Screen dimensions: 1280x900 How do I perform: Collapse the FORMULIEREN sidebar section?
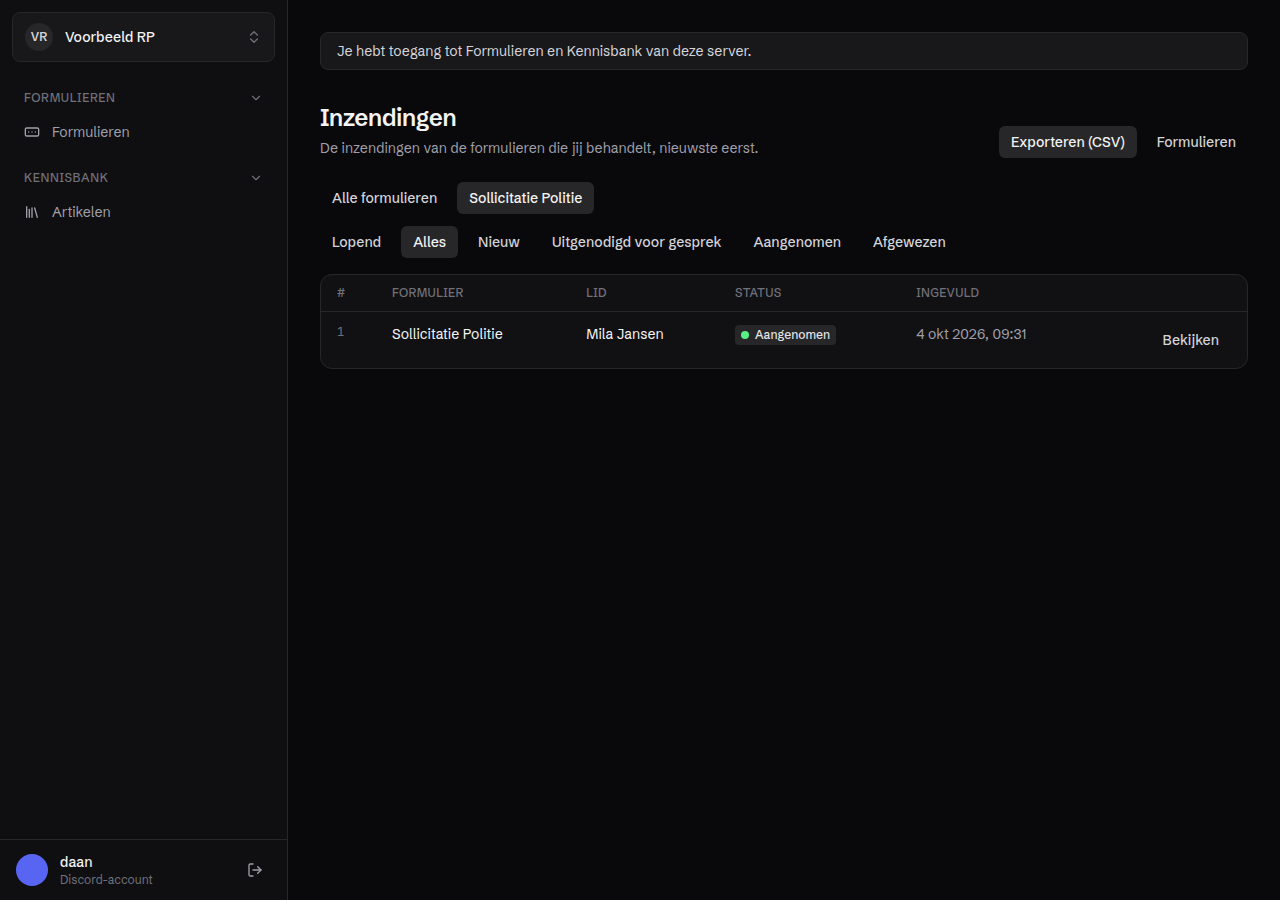coord(143,98)
